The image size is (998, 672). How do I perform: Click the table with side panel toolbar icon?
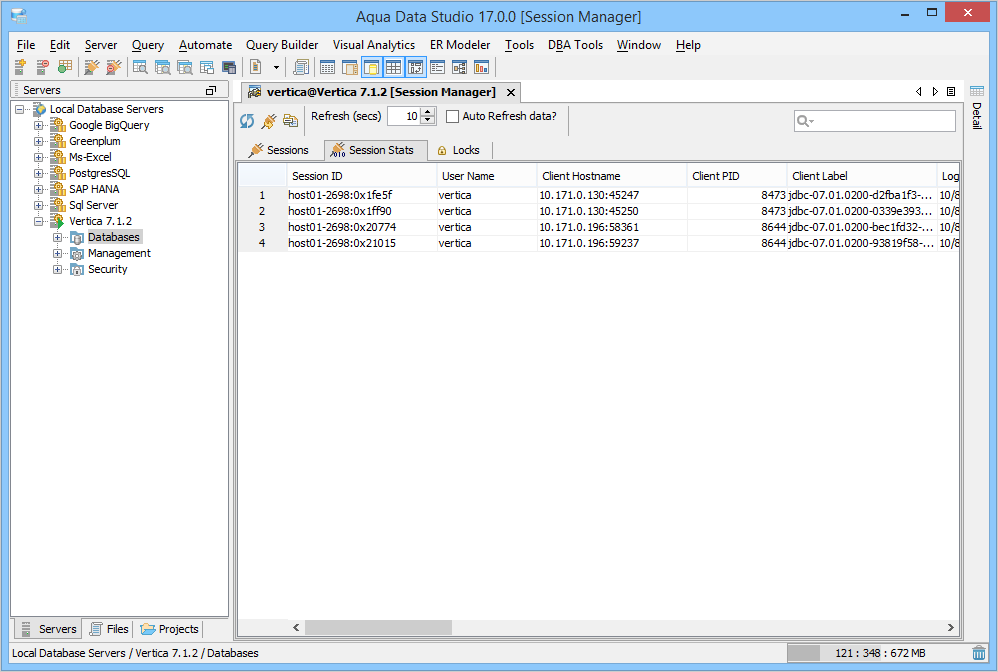click(x=349, y=67)
